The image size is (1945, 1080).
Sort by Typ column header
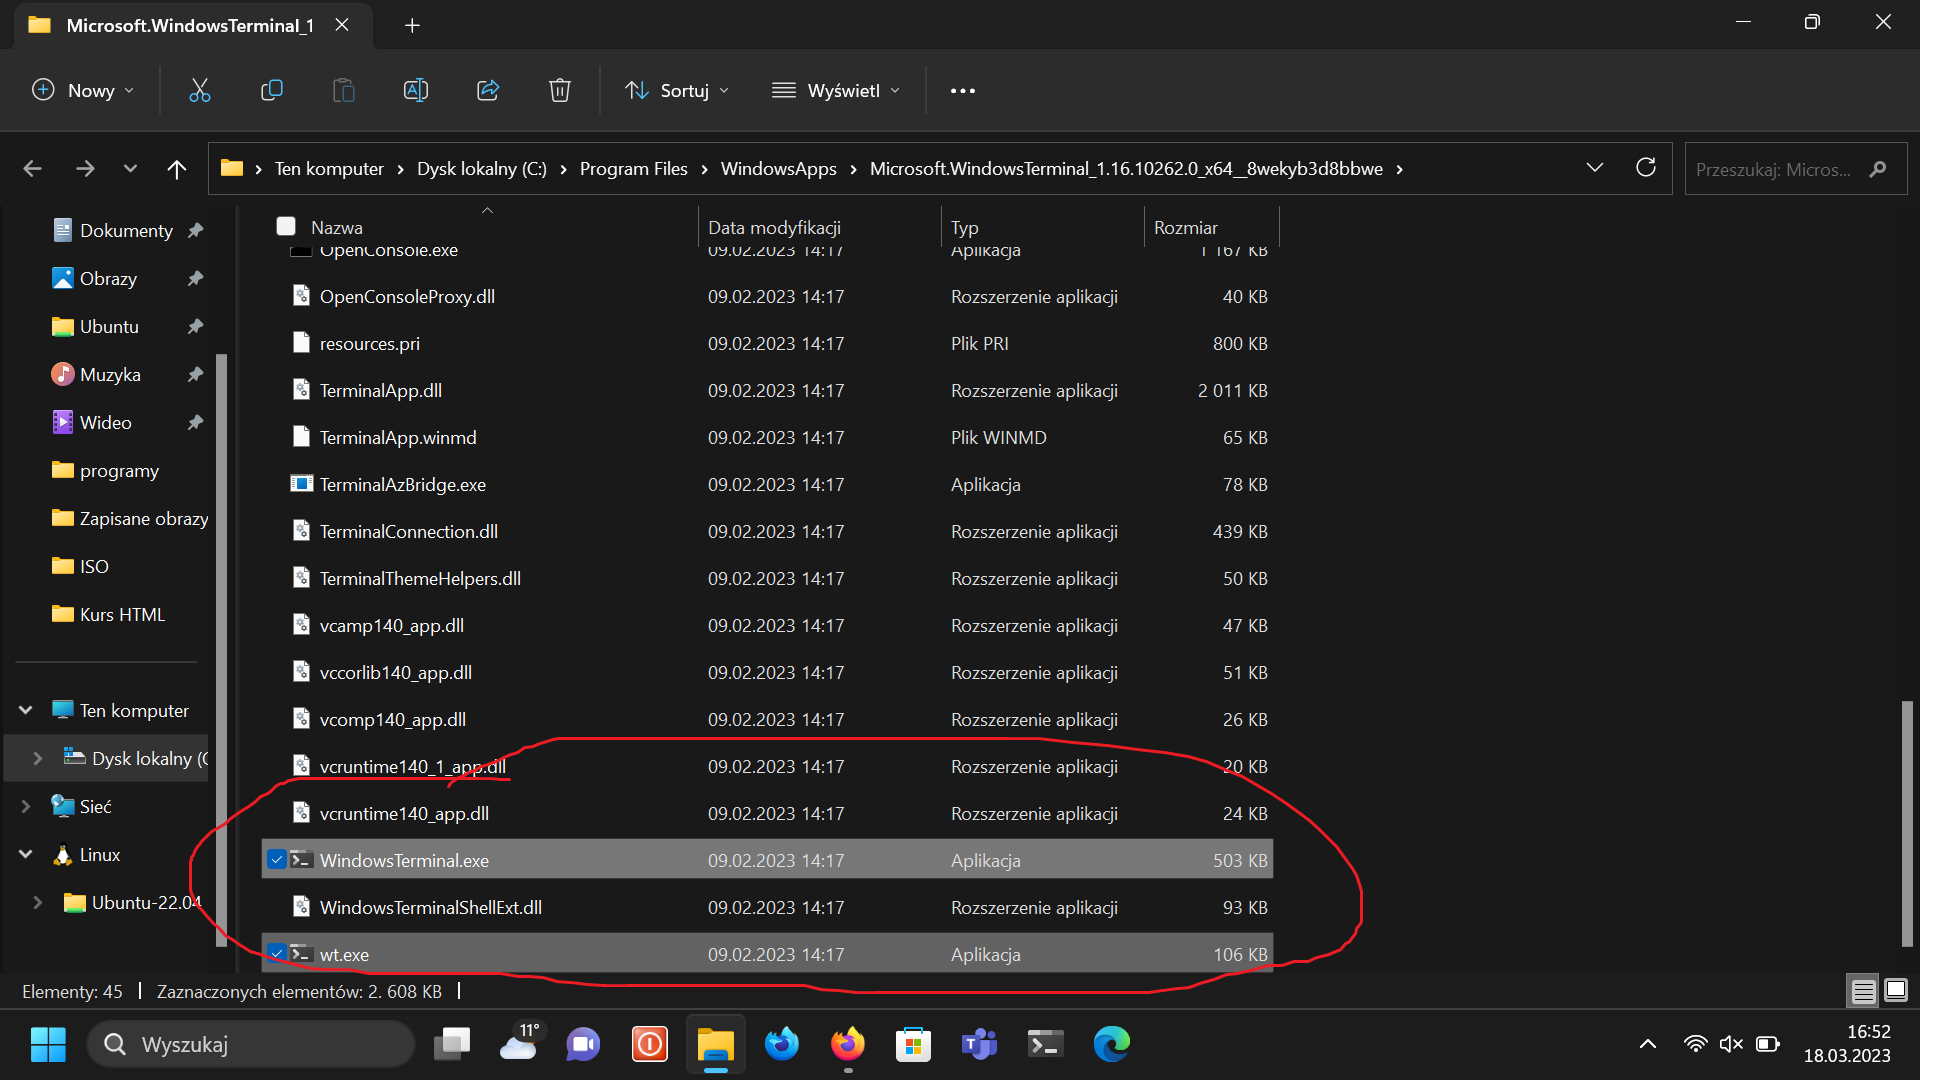964,228
